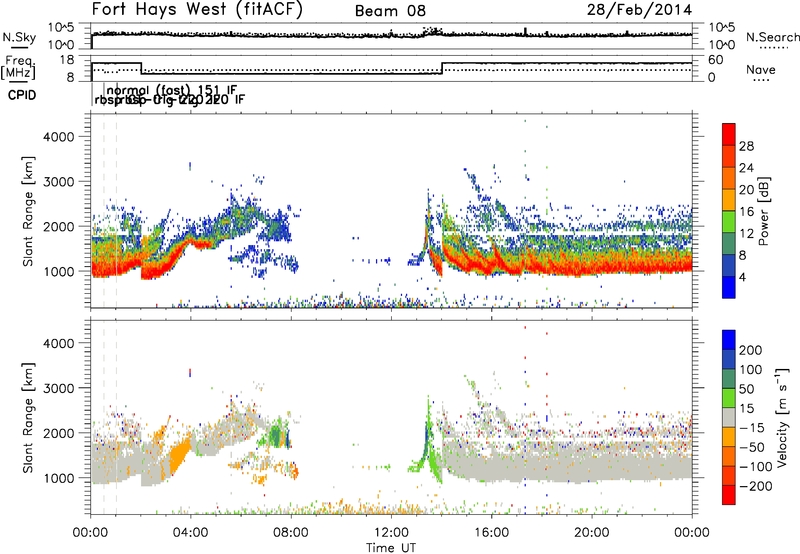
Task: Pick the blue bottom segment of power colorbar
Action: pyautogui.click(x=729, y=287)
